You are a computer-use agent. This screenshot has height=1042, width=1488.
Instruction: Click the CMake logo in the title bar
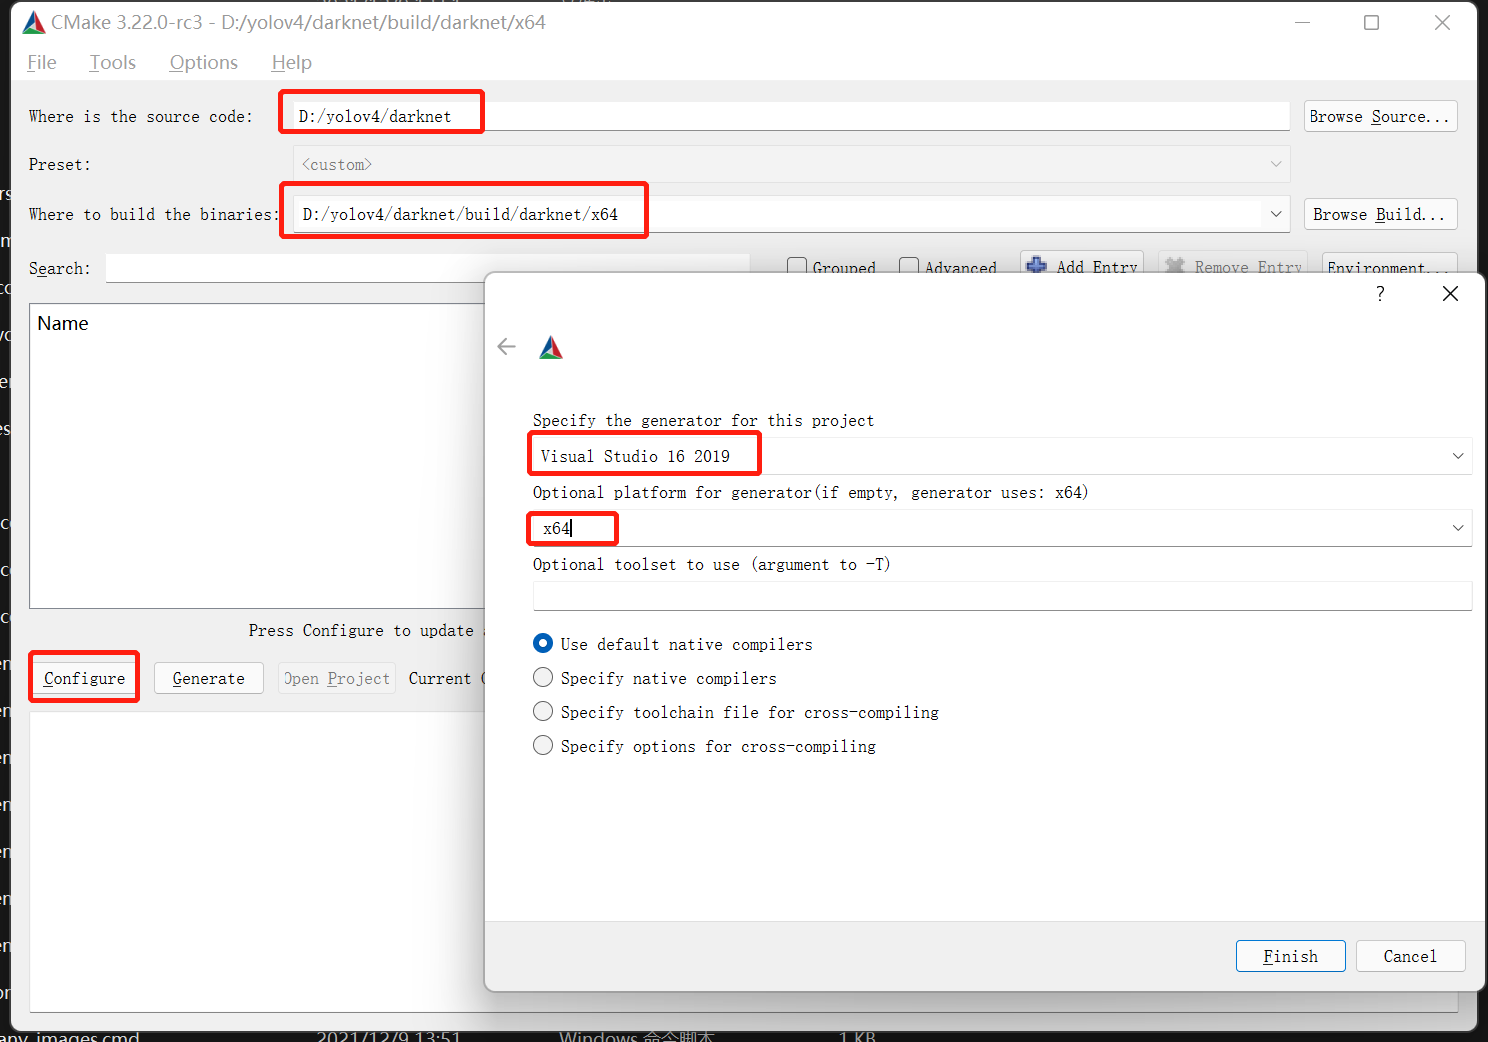32,21
